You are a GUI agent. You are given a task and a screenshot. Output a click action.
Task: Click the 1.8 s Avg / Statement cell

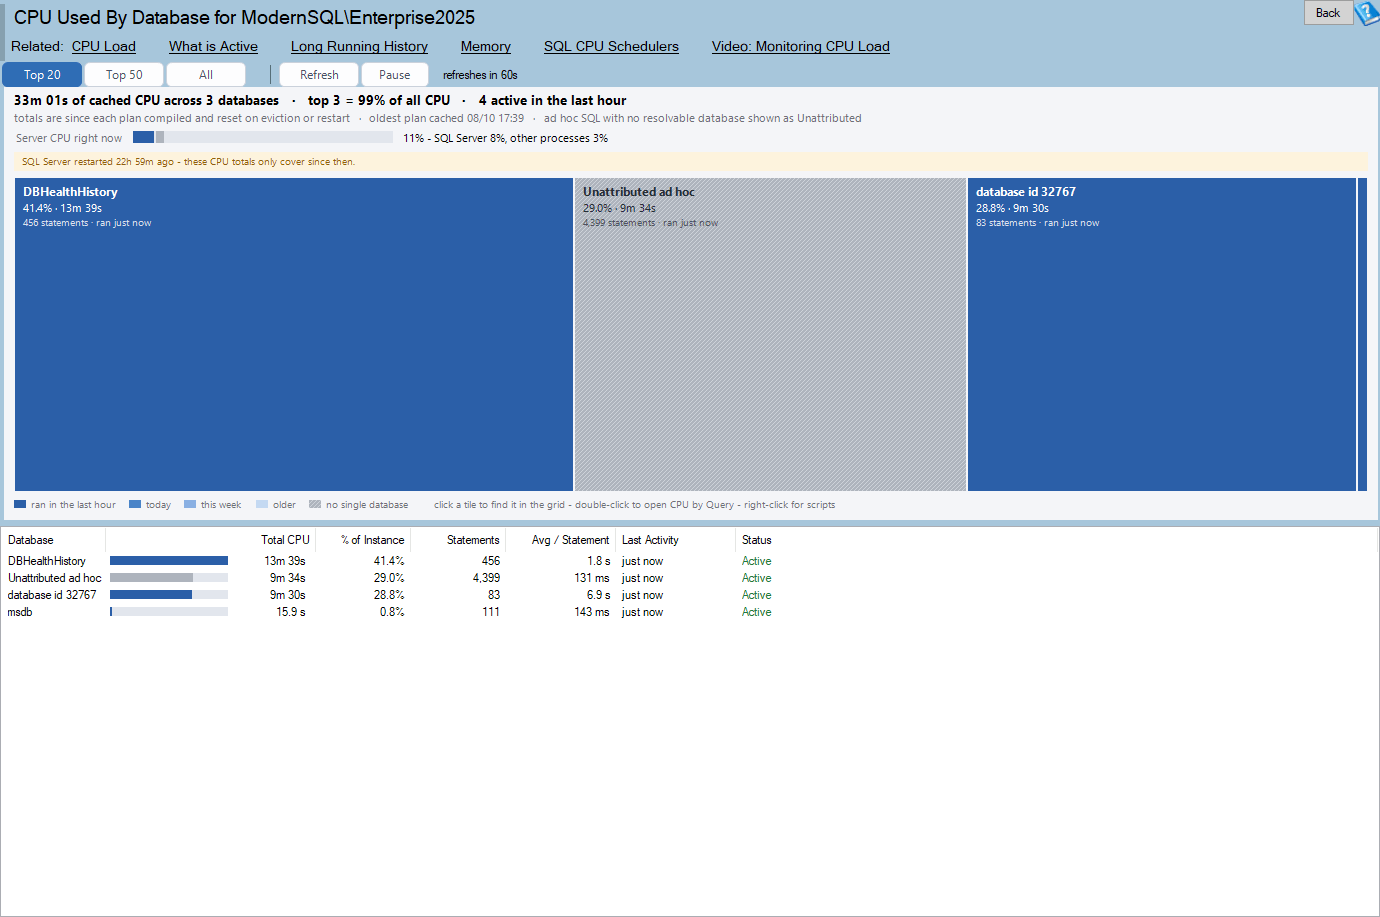(x=598, y=561)
